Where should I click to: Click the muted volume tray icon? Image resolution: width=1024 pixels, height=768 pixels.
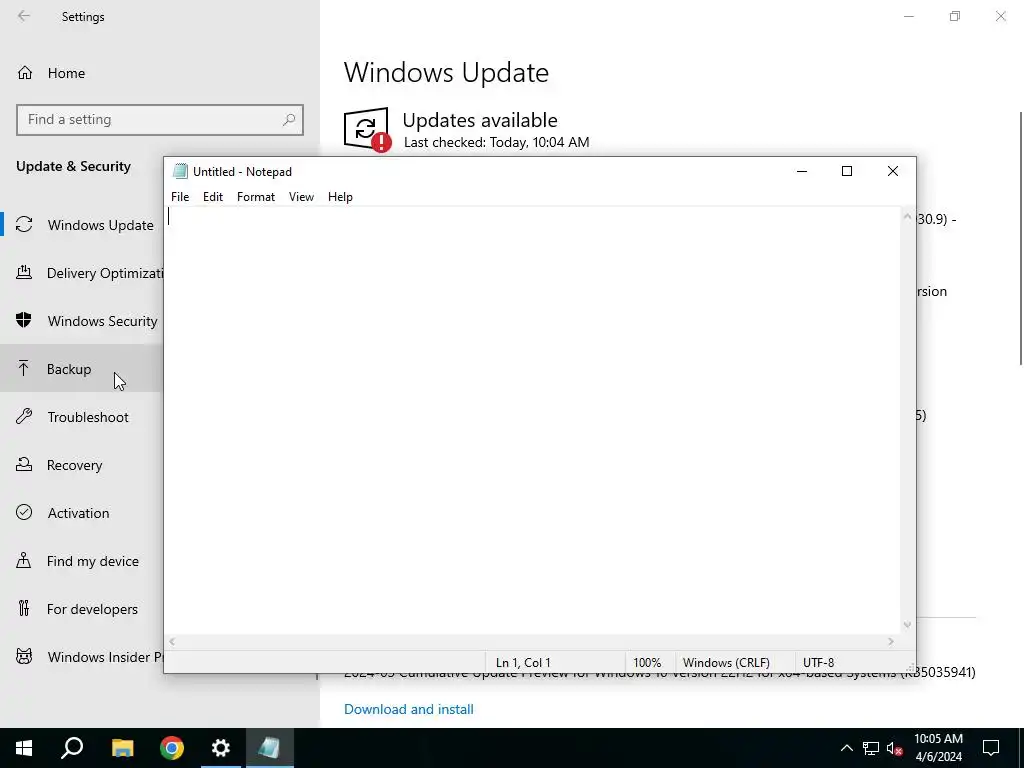(x=895, y=748)
